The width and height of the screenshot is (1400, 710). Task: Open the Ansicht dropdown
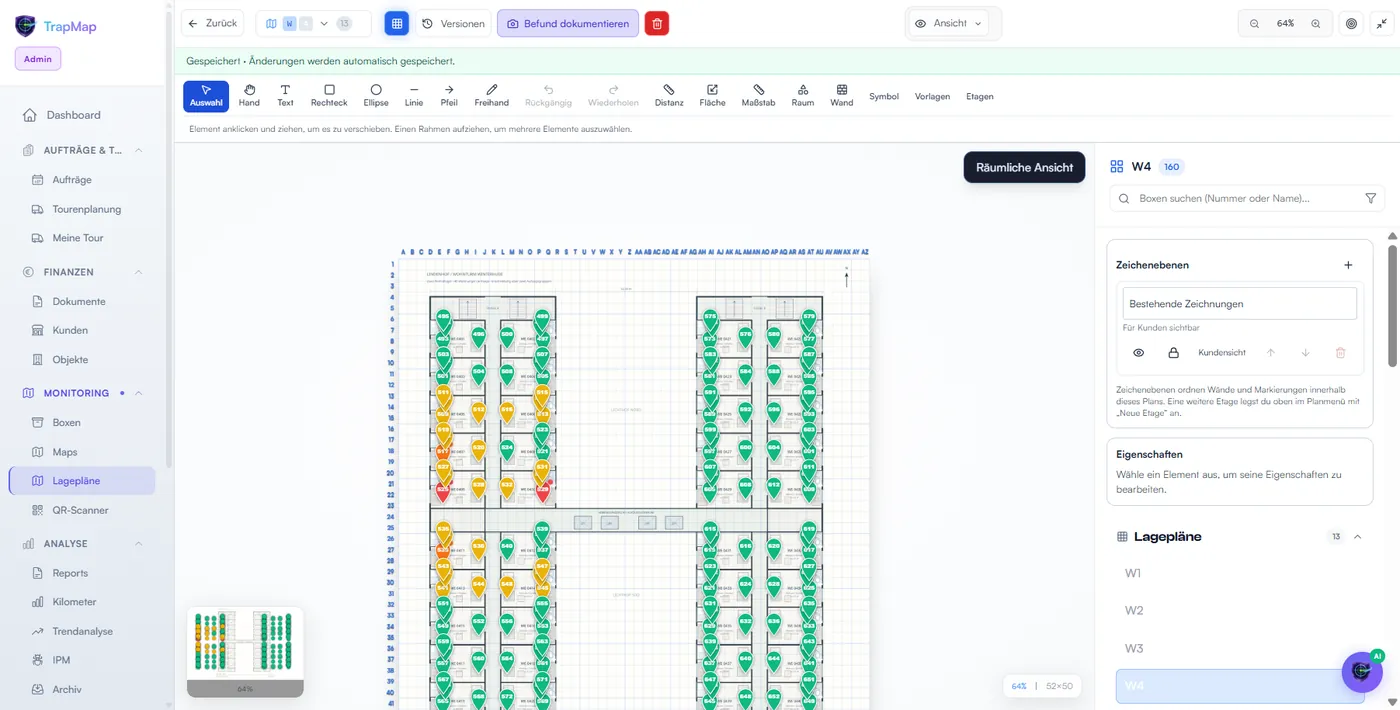[x=949, y=23]
